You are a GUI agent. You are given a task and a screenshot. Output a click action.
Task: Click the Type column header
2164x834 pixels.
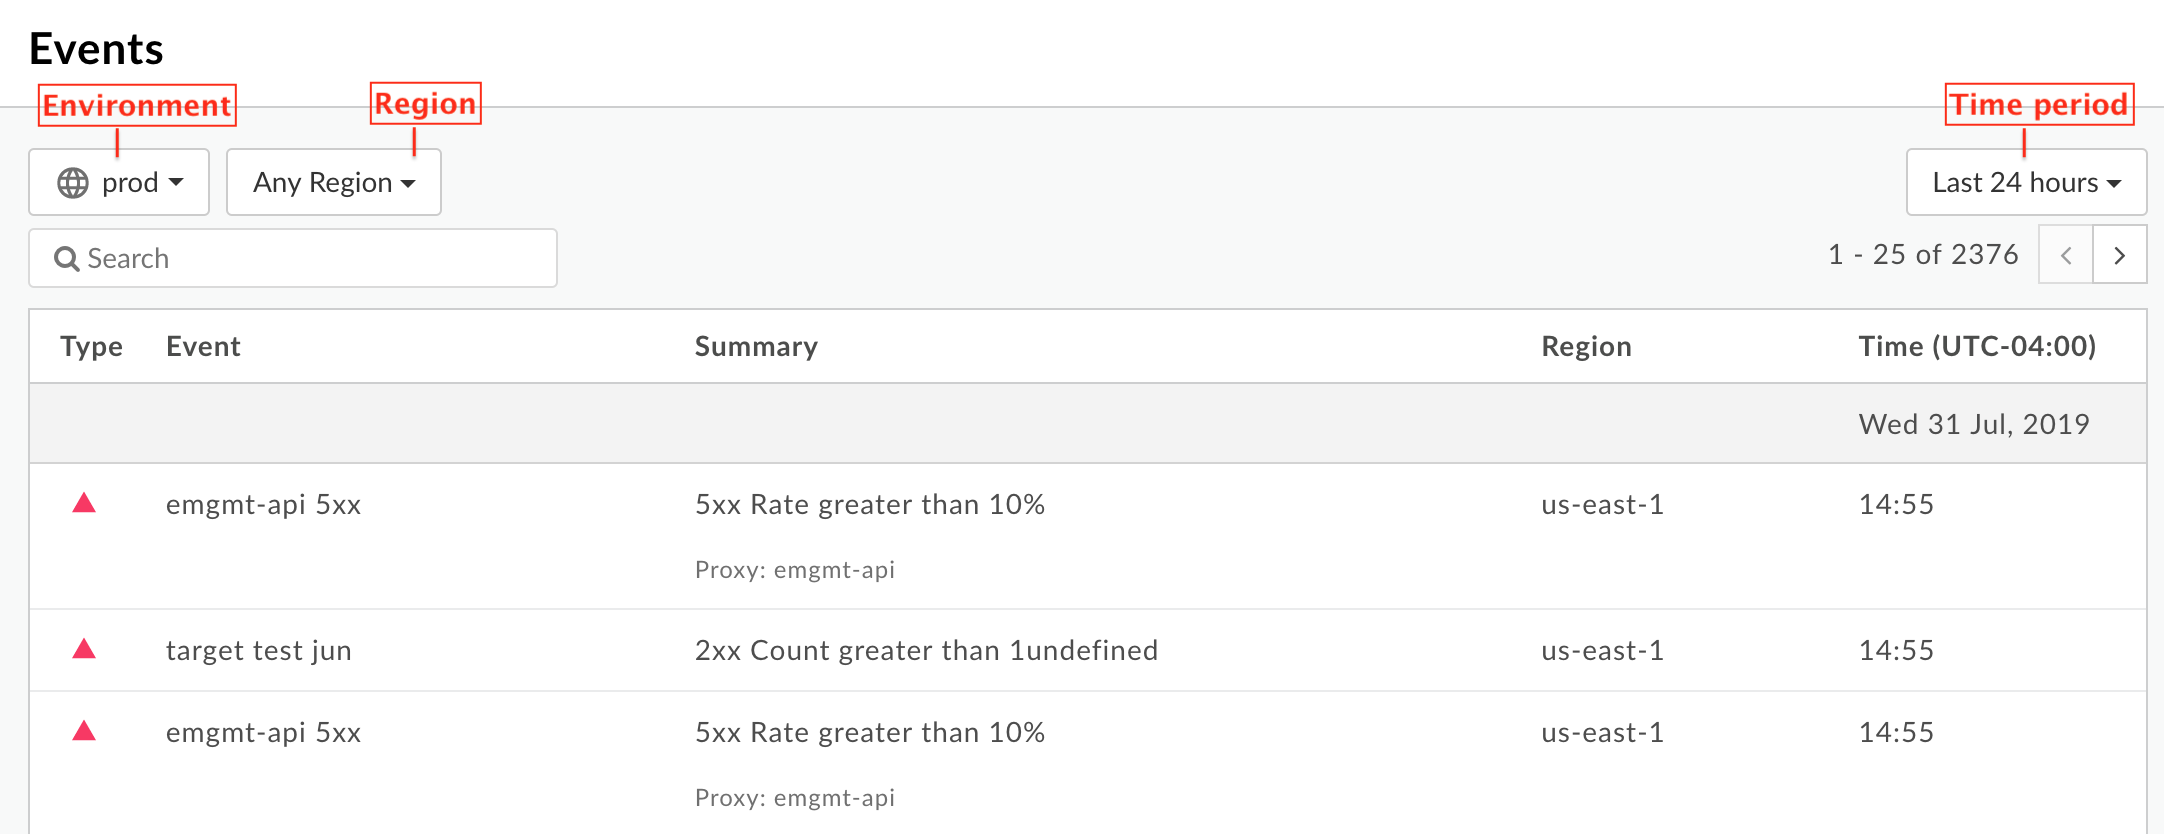tap(91, 346)
